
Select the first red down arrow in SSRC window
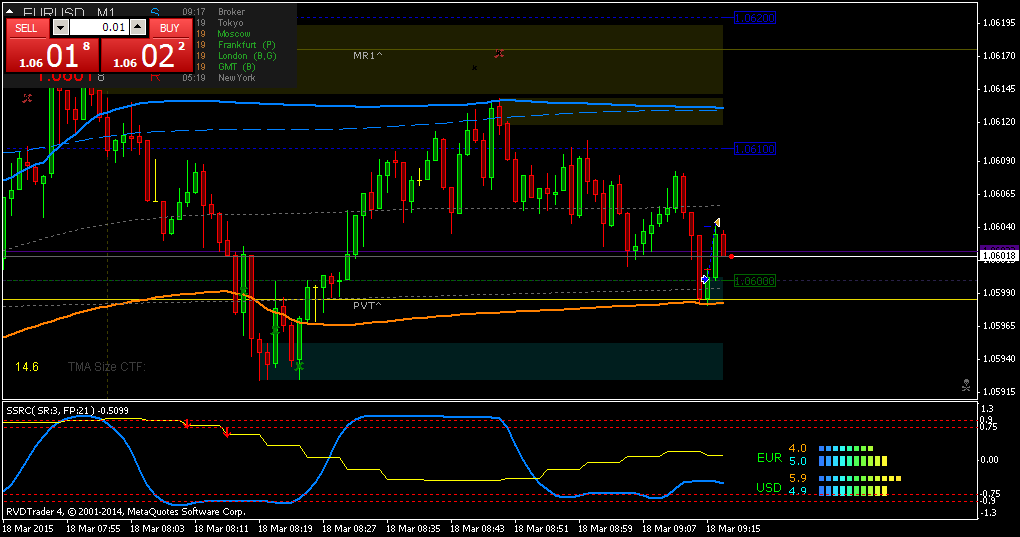(187, 424)
